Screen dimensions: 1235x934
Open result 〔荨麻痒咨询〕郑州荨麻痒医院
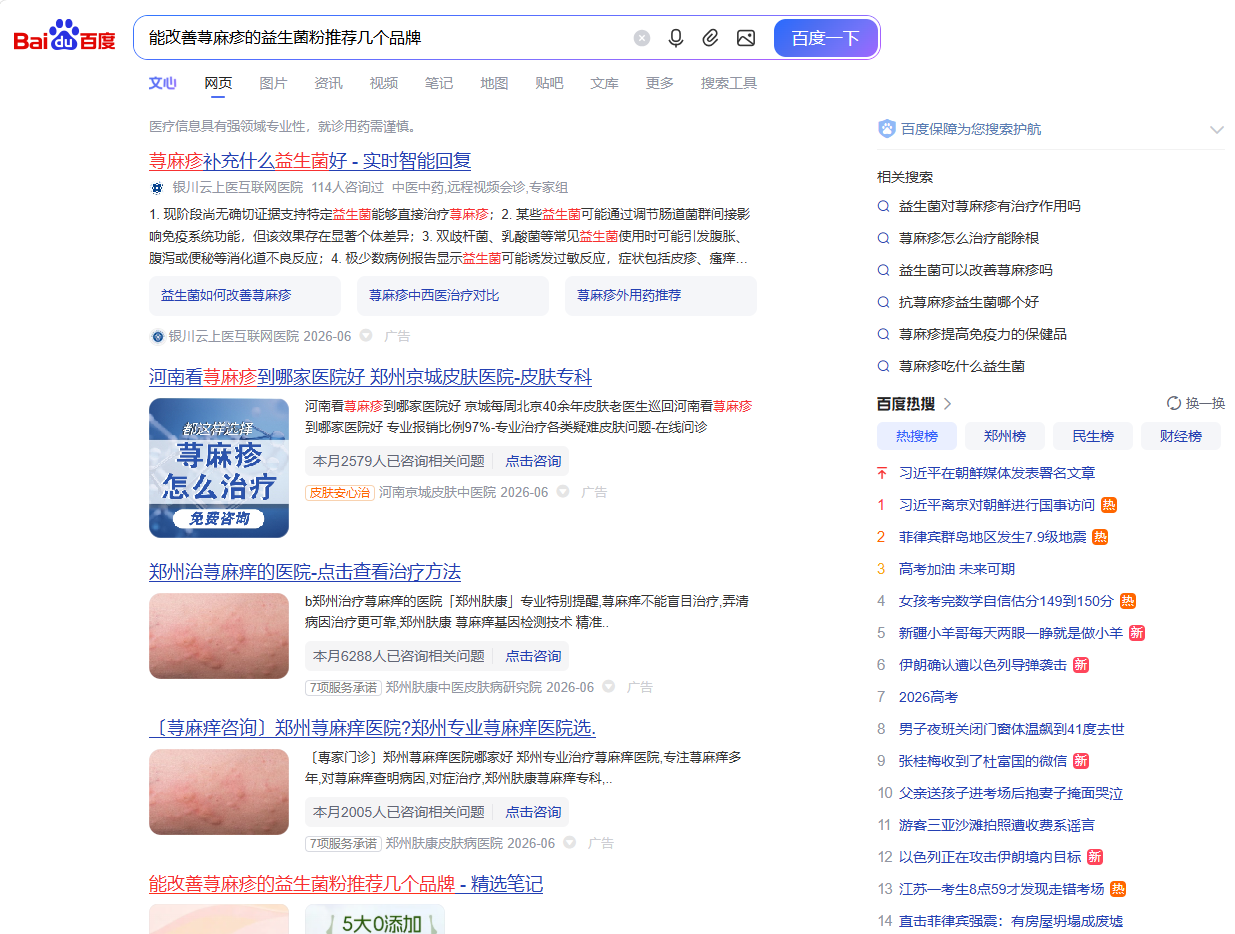(x=373, y=727)
